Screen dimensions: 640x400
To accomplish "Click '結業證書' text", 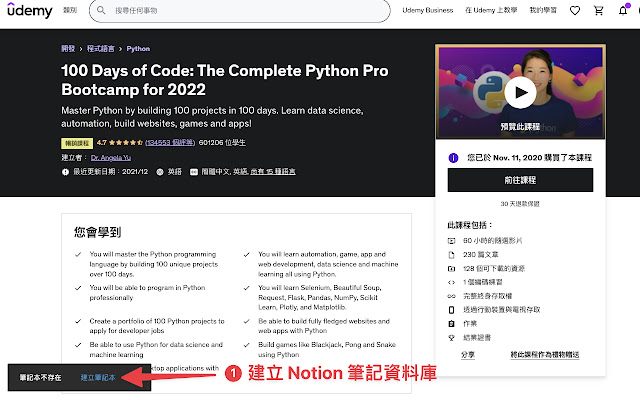I will click(x=477, y=338).
